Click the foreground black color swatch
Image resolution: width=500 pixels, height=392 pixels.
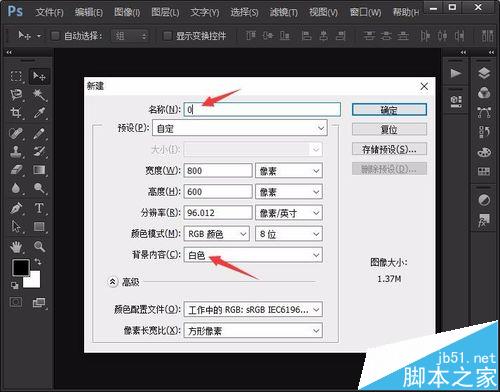pos(21,268)
